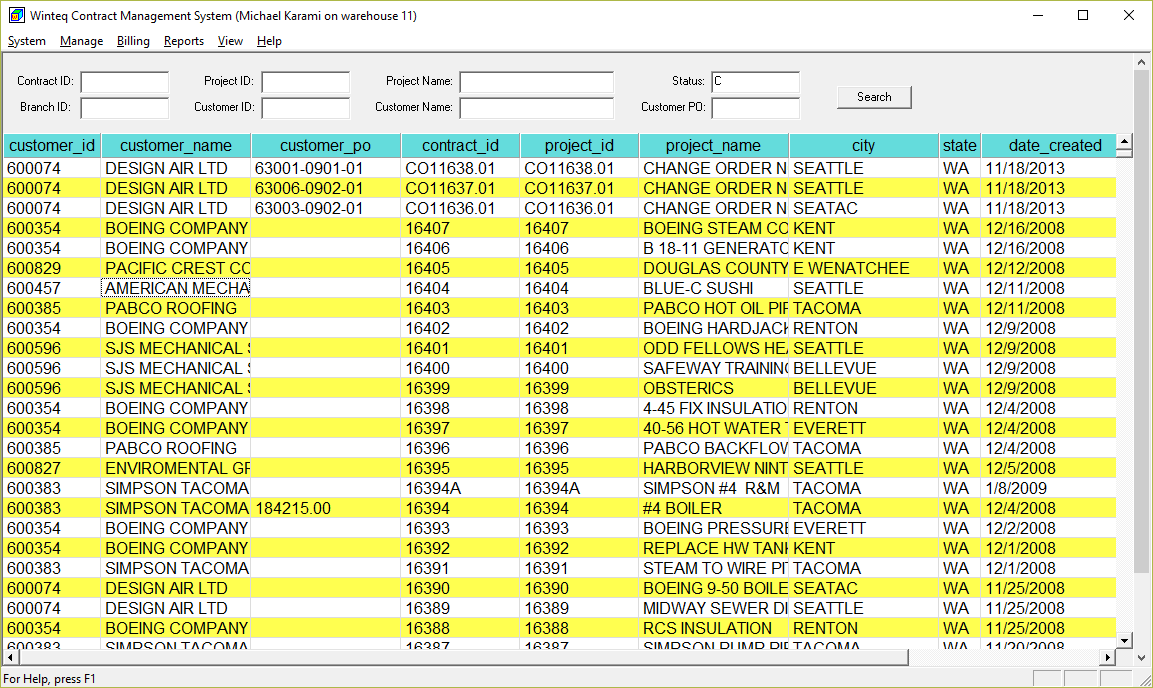Click the horizontal scrollbar thumb of the grid
The height and width of the screenshot is (688, 1153).
pyautogui.click(x=463, y=657)
